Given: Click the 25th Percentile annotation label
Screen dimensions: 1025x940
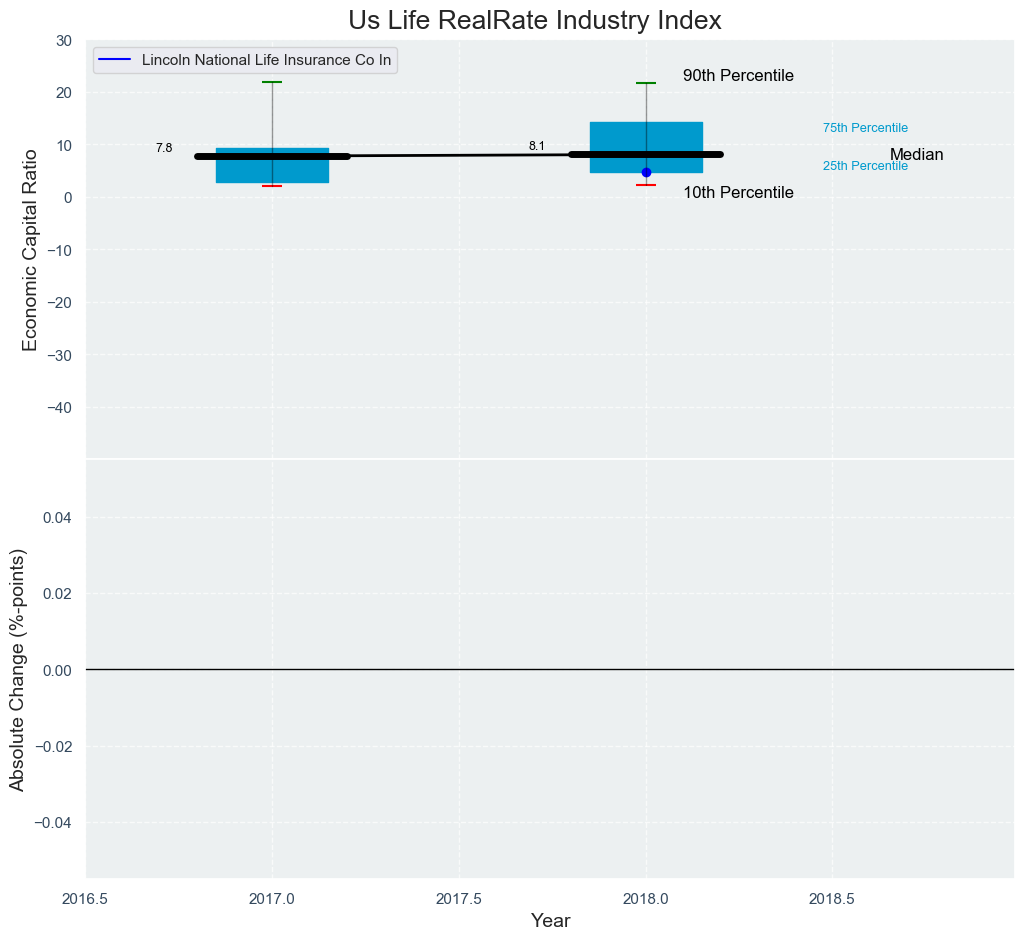Looking at the screenshot, I should tap(865, 166).
